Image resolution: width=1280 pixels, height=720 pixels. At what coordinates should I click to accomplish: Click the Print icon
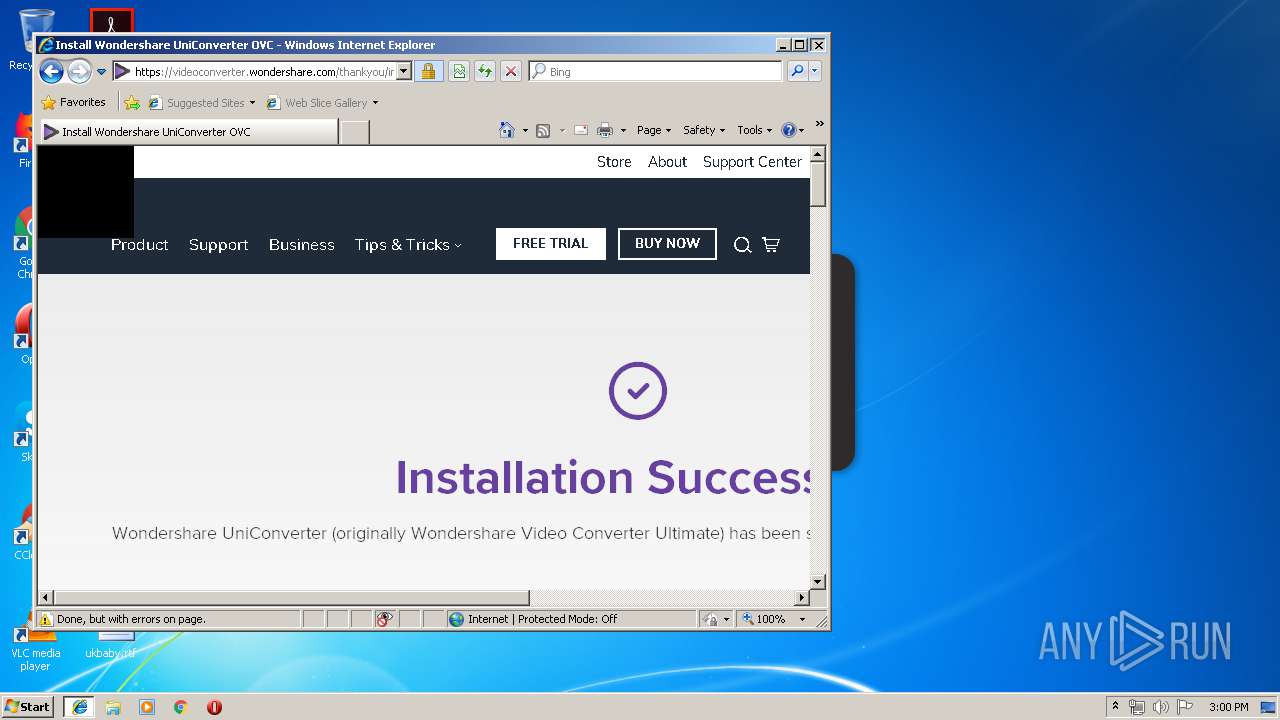[605, 130]
